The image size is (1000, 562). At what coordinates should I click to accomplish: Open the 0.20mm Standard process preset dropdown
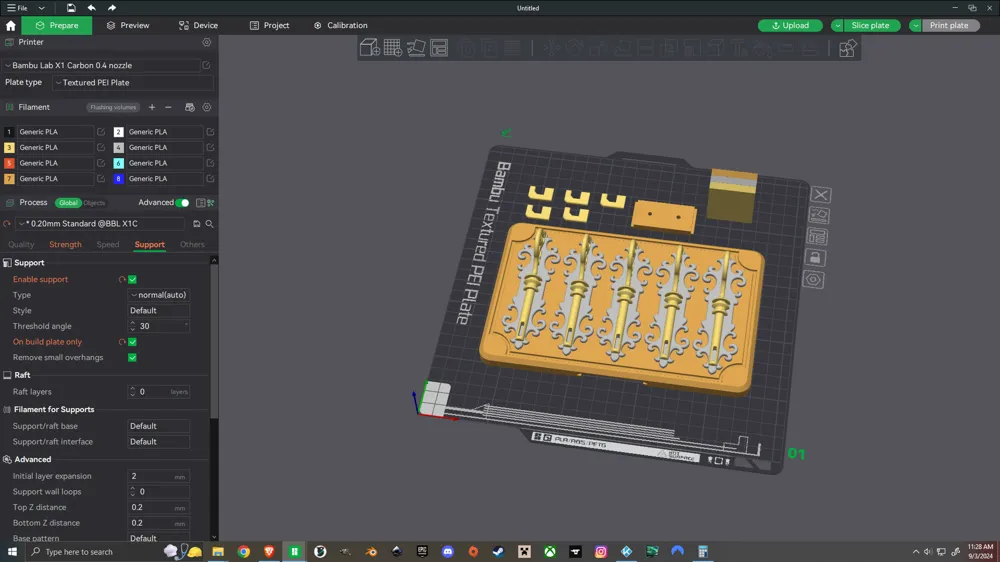[102, 224]
